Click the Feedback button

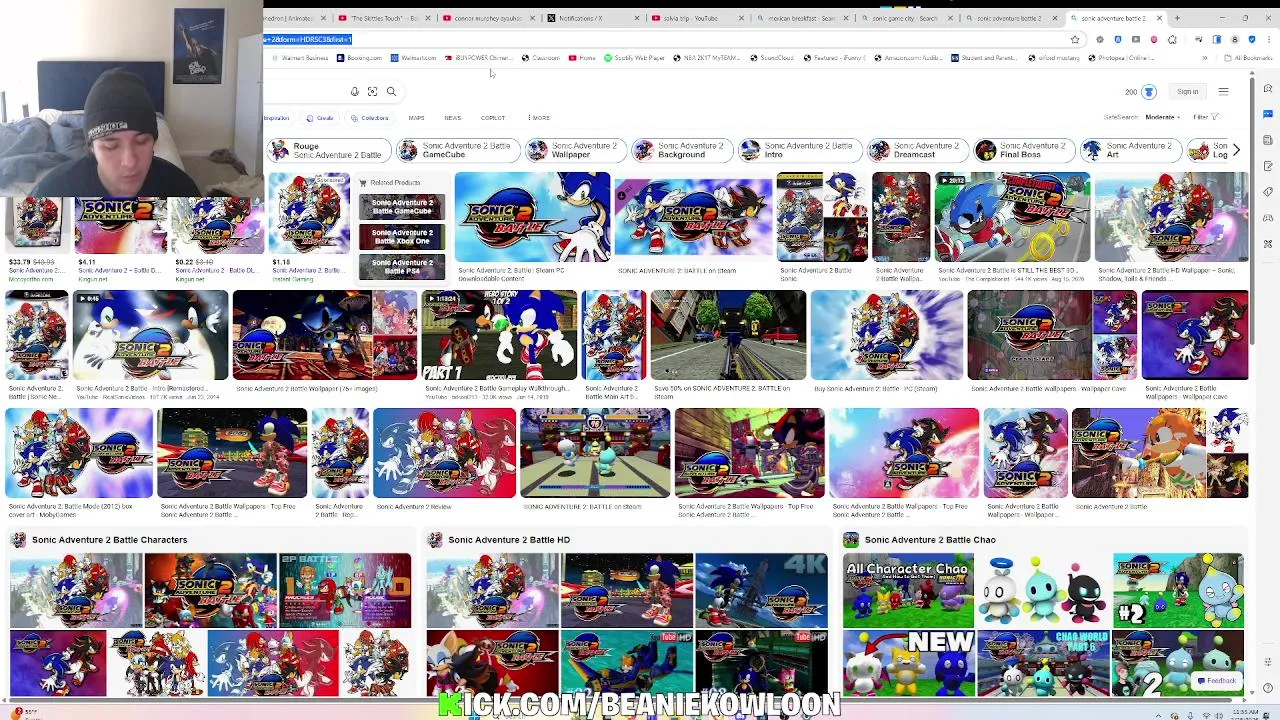click(1217, 681)
